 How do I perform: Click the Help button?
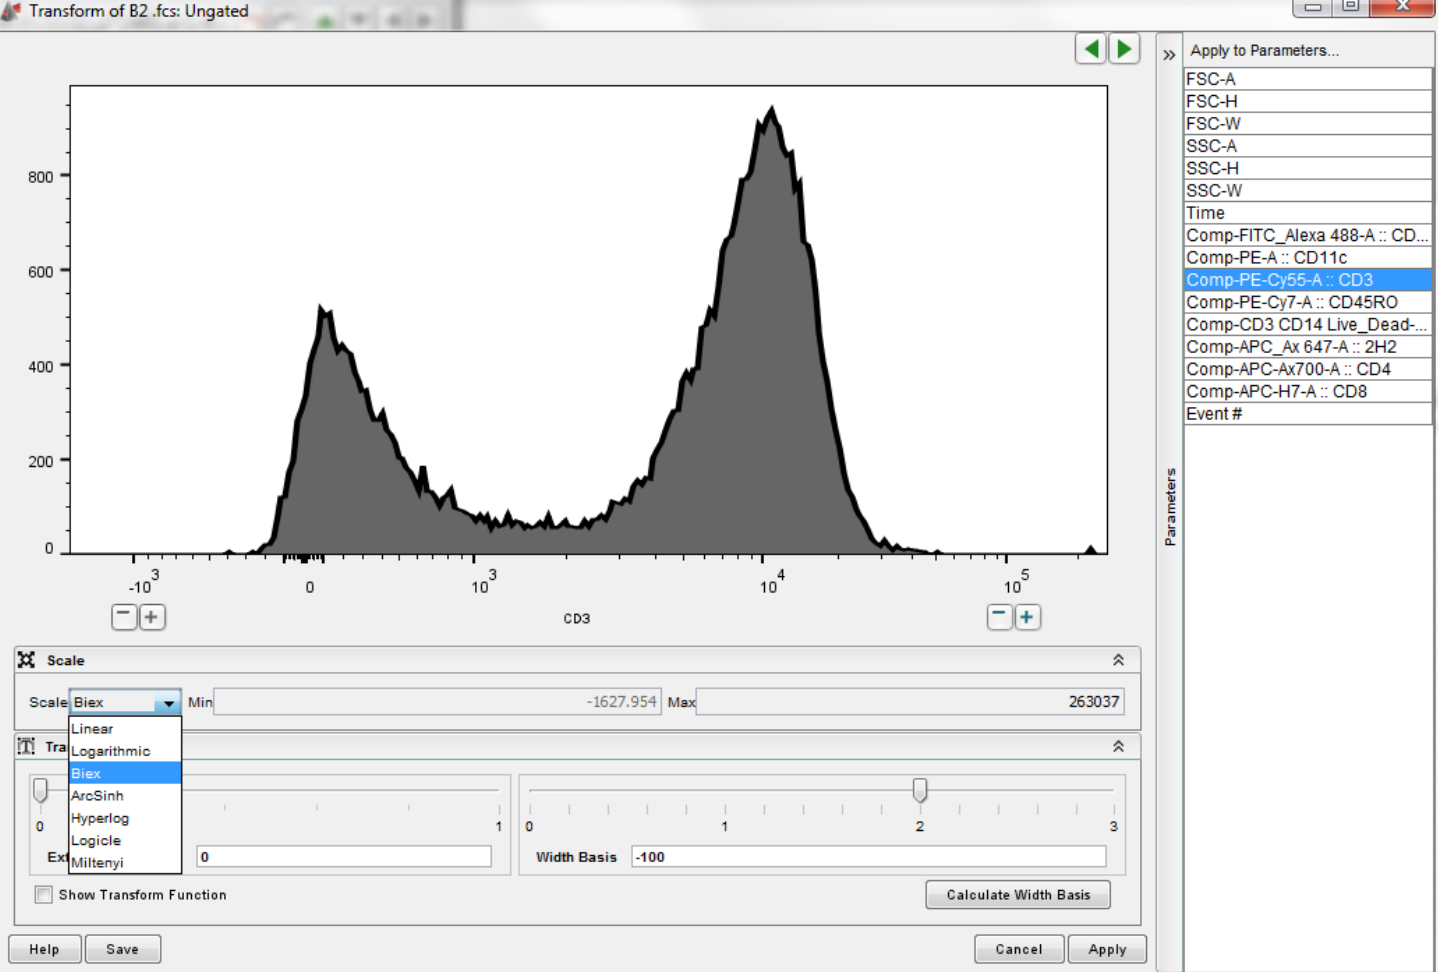coord(44,949)
